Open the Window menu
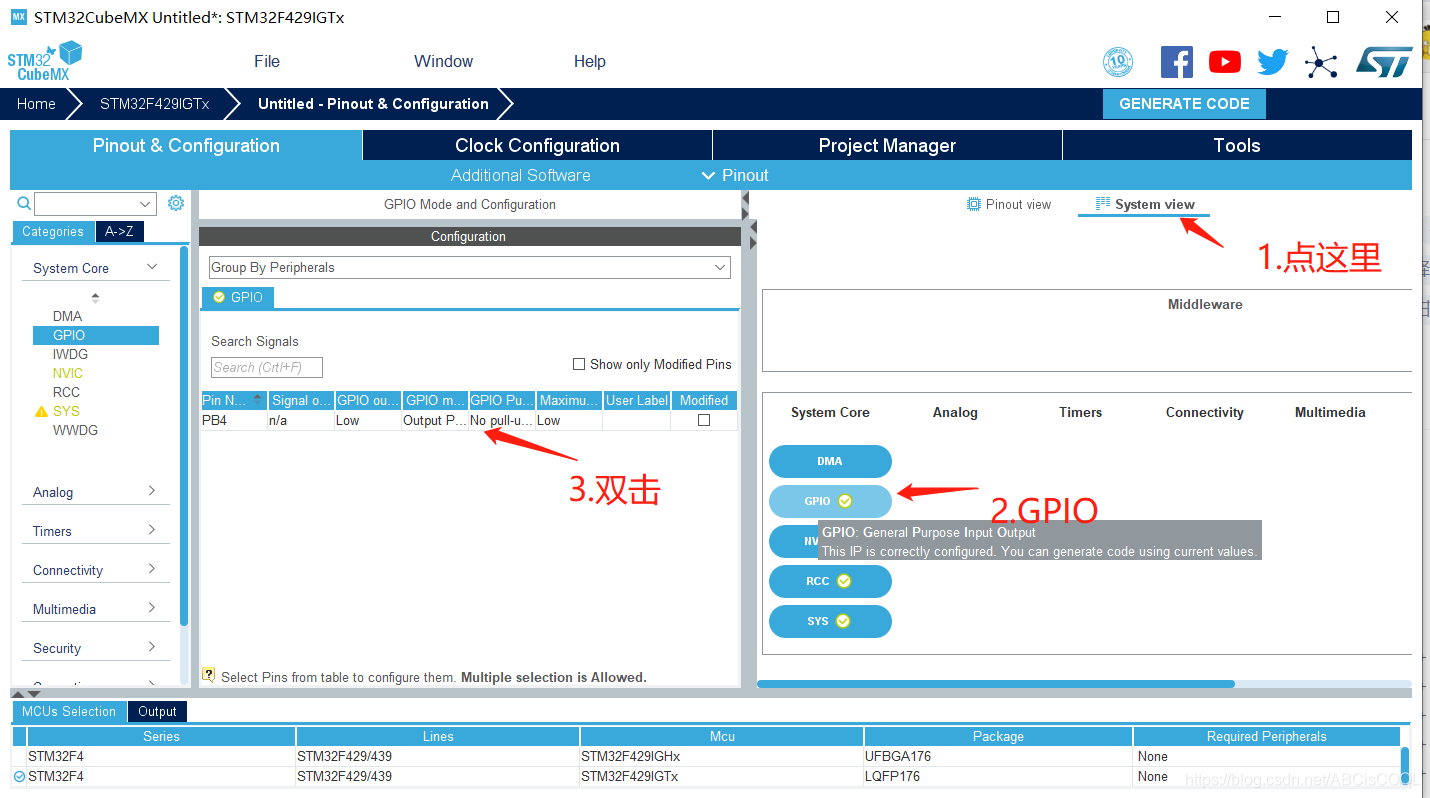This screenshot has width=1430, height=798. pos(443,61)
